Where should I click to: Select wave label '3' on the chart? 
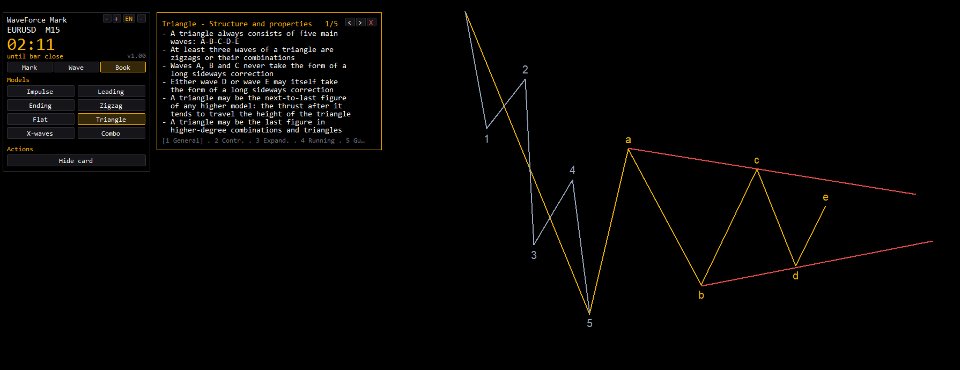[534, 255]
